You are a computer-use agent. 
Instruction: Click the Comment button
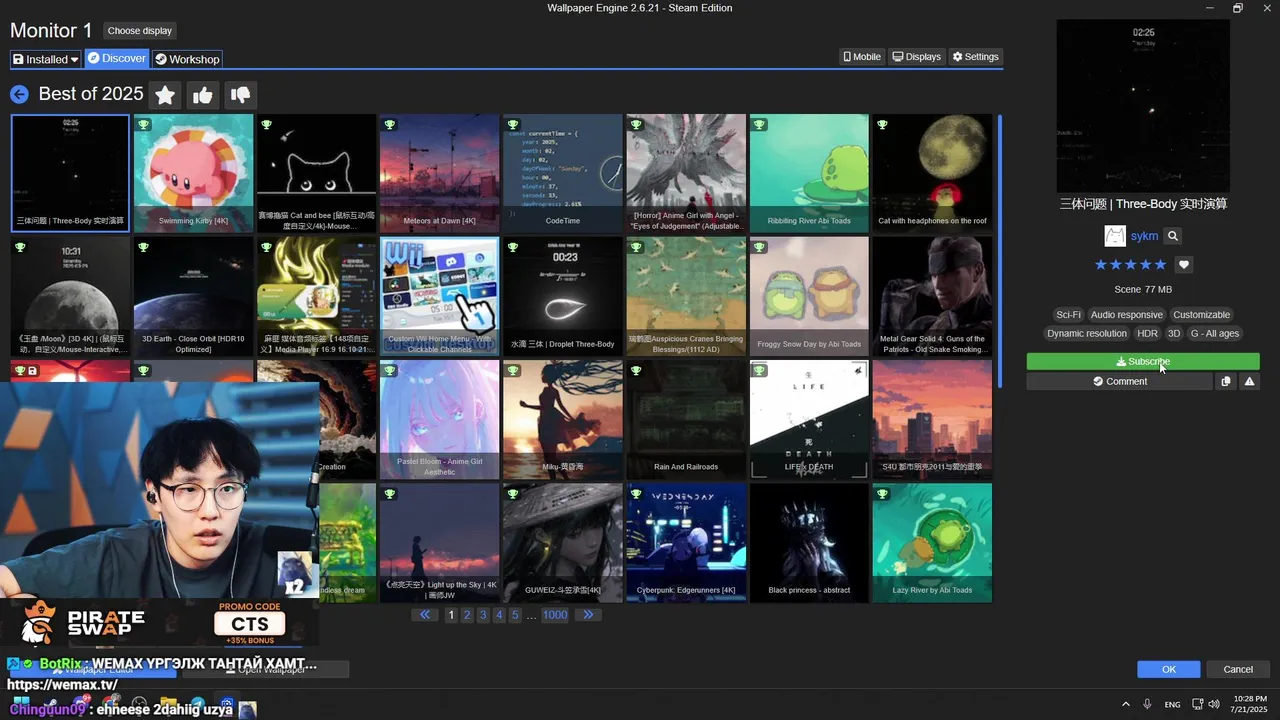[1119, 381]
